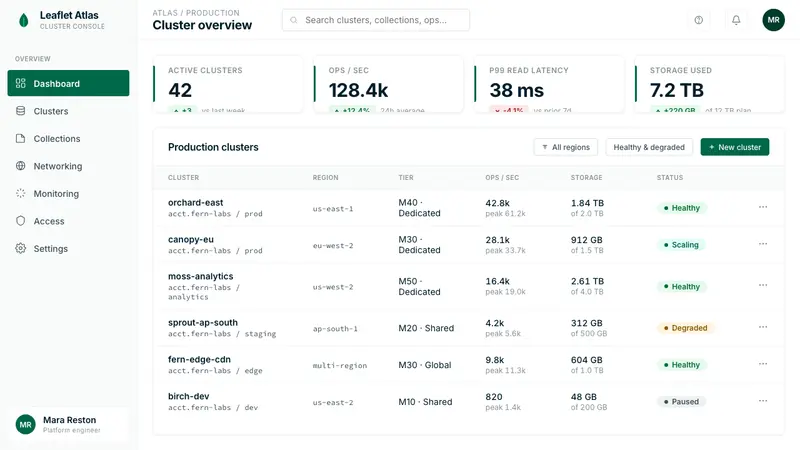The height and width of the screenshot is (450, 800).
Task: Open the All regions filter
Action: pos(565,147)
